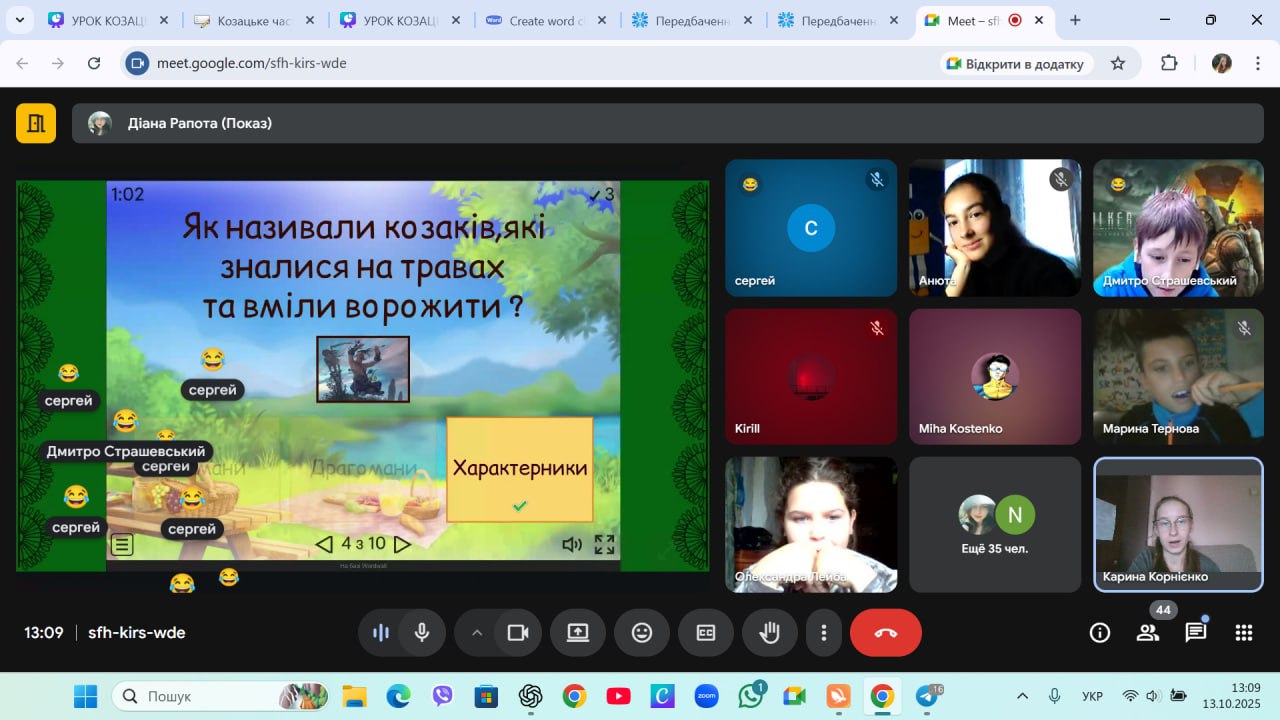Go to next quiz question arrow
This screenshot has height=720, width=1280.
[402, 545]
